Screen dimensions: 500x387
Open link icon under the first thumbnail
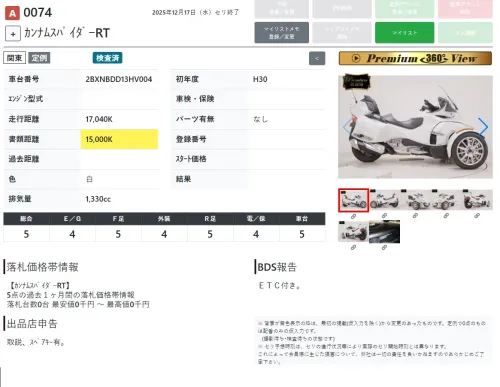pyautogui.click(x=353, y=216)
